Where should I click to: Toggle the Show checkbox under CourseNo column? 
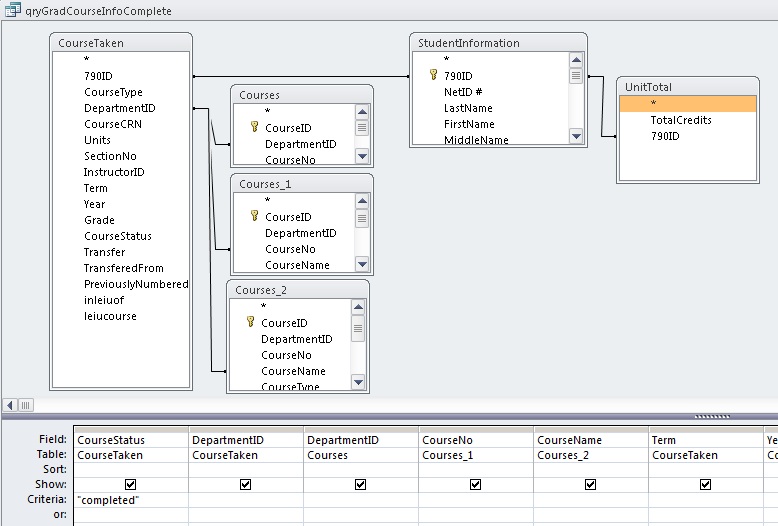coord(476,484)
